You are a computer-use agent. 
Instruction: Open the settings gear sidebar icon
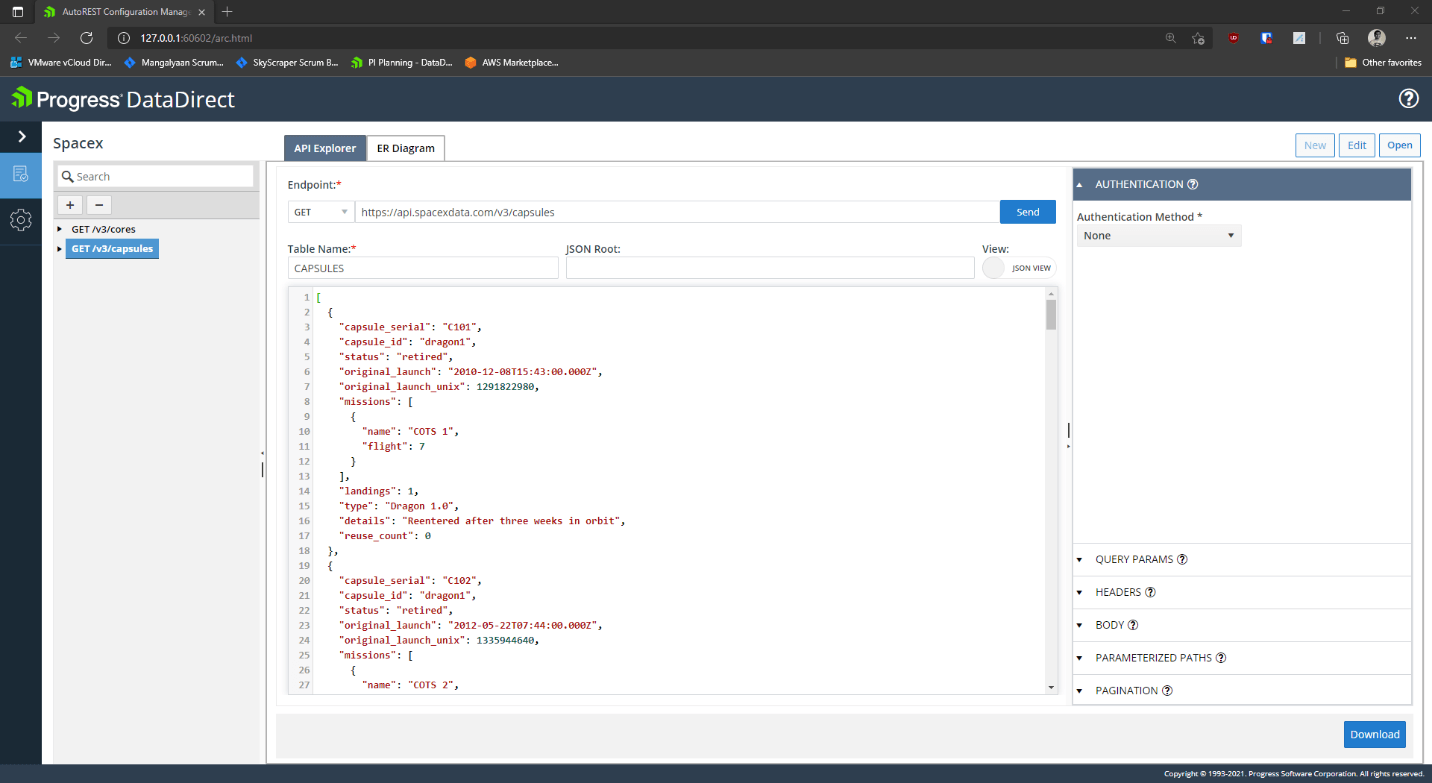[20, 219]
